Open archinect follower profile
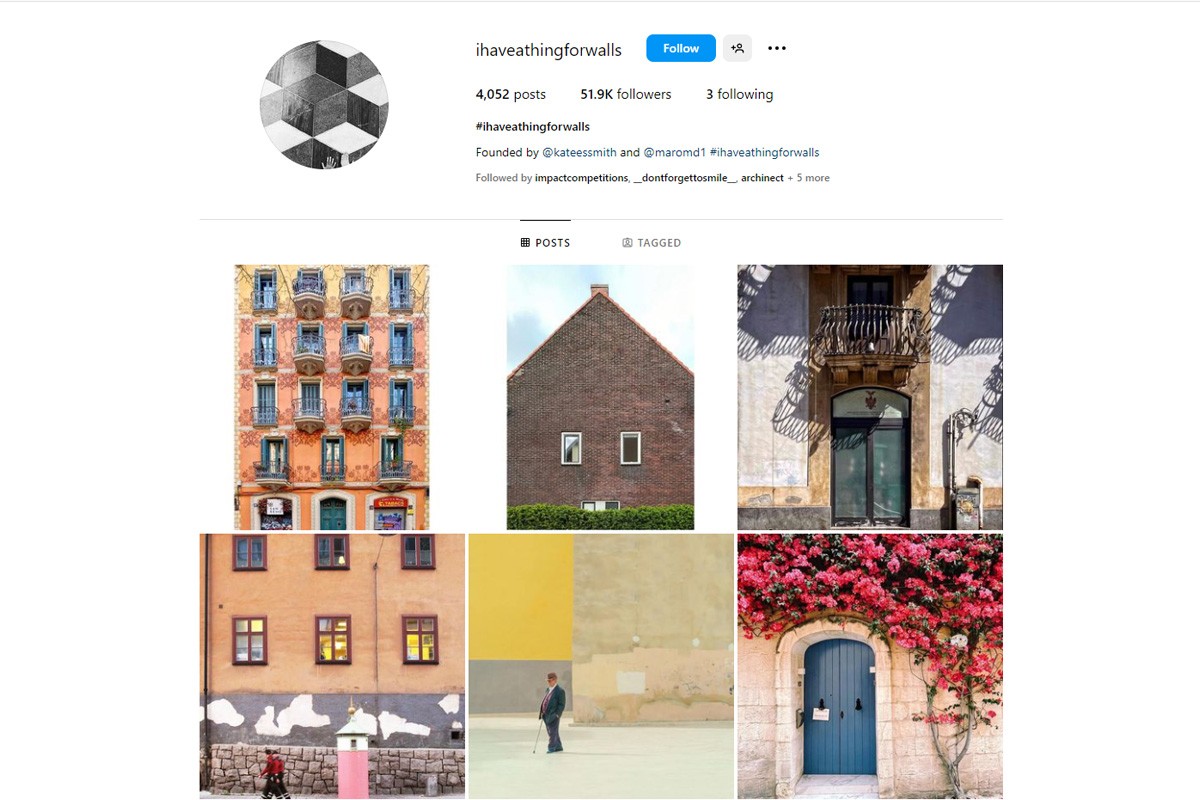The width and height of the screenshot is (1200, 800). (x=762, y=178)
